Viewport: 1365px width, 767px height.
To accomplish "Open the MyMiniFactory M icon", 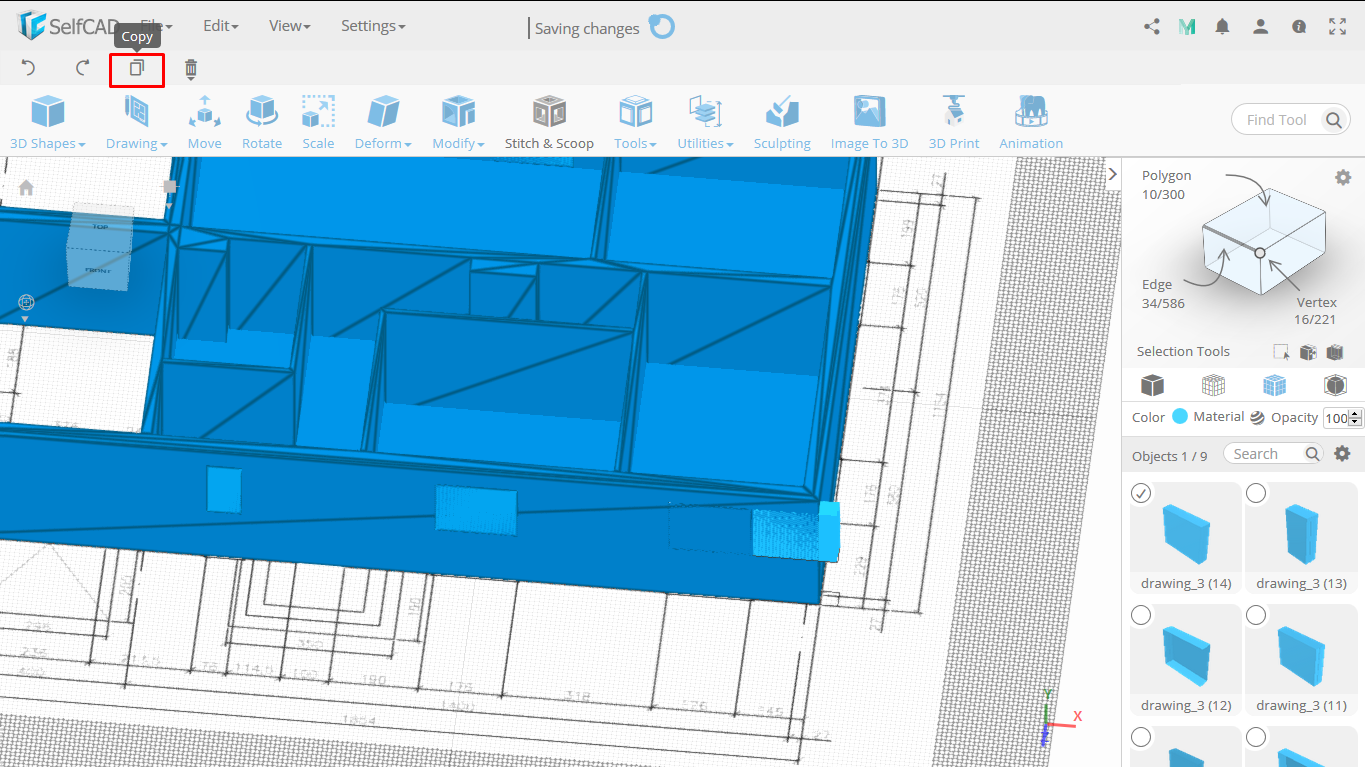I will coord(1187,27).
